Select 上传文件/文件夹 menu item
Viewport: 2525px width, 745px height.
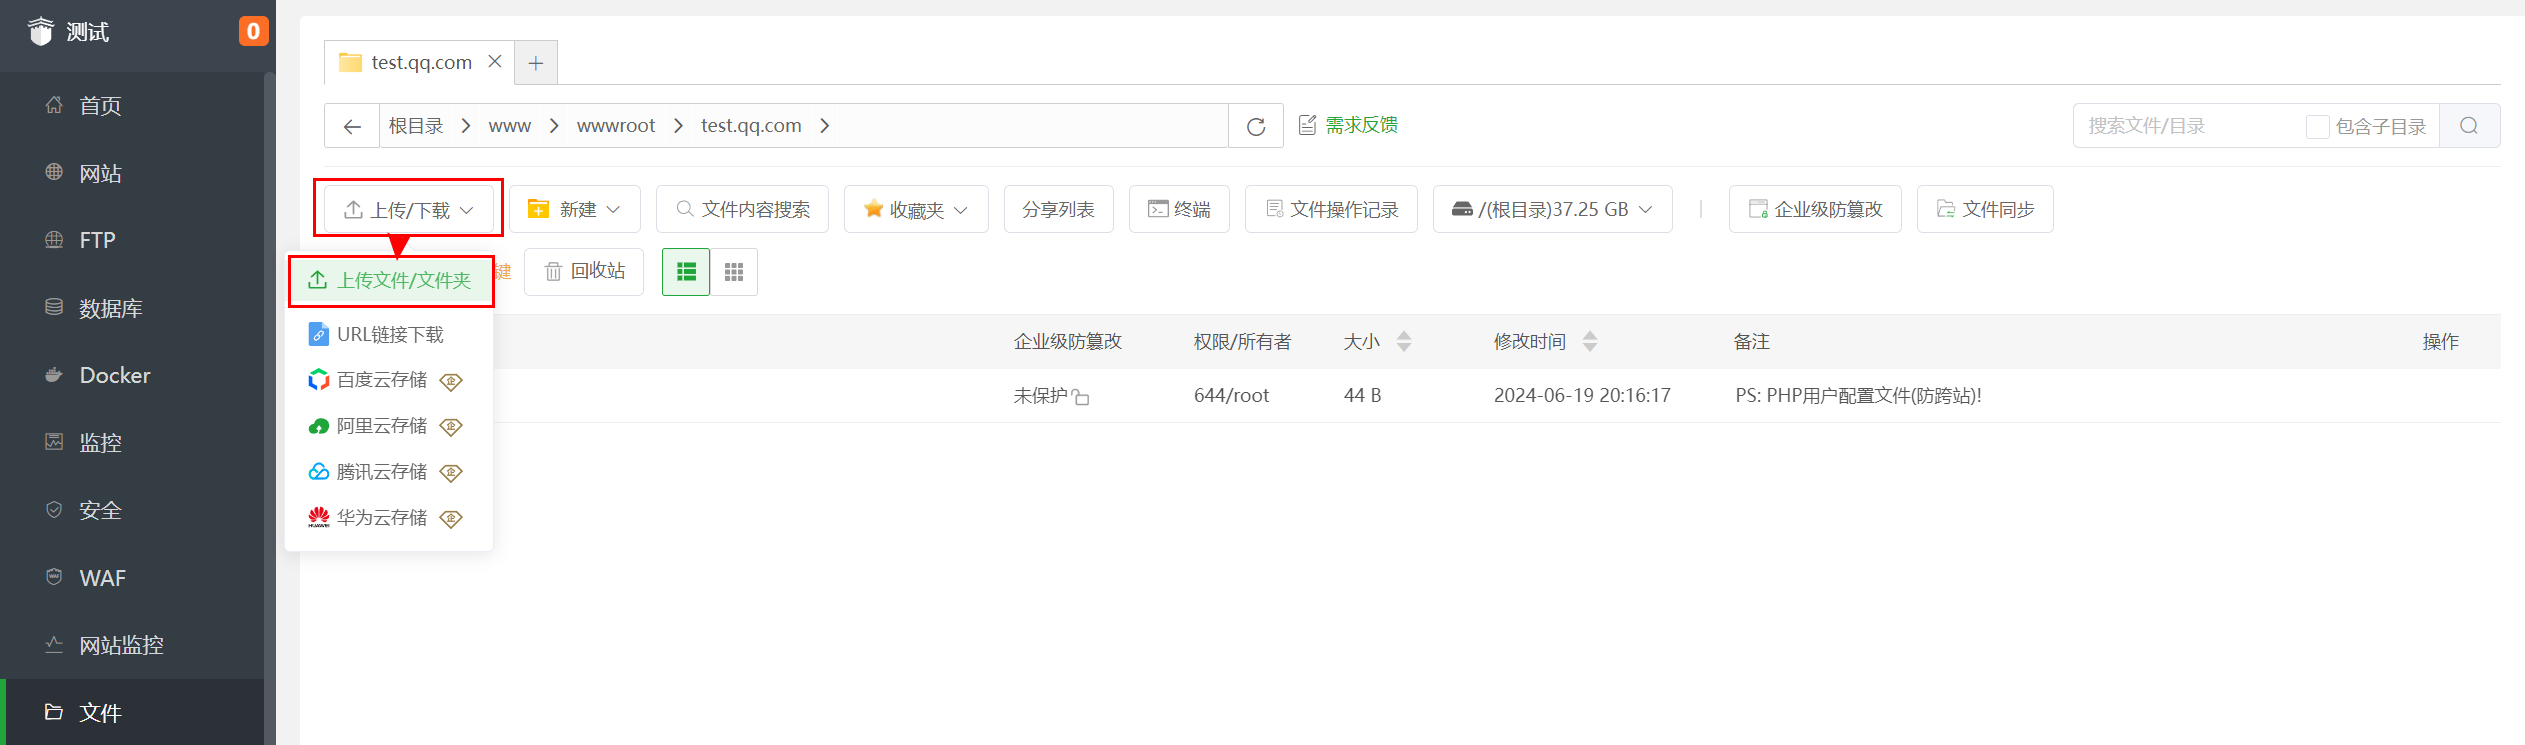tap(391, 280)
